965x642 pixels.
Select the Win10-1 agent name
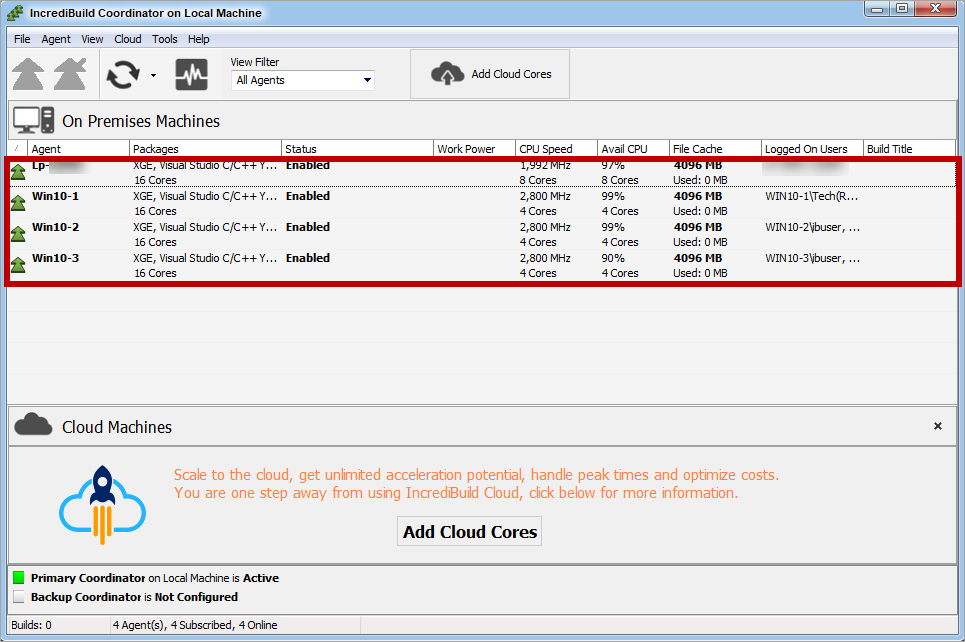(55, 196)
